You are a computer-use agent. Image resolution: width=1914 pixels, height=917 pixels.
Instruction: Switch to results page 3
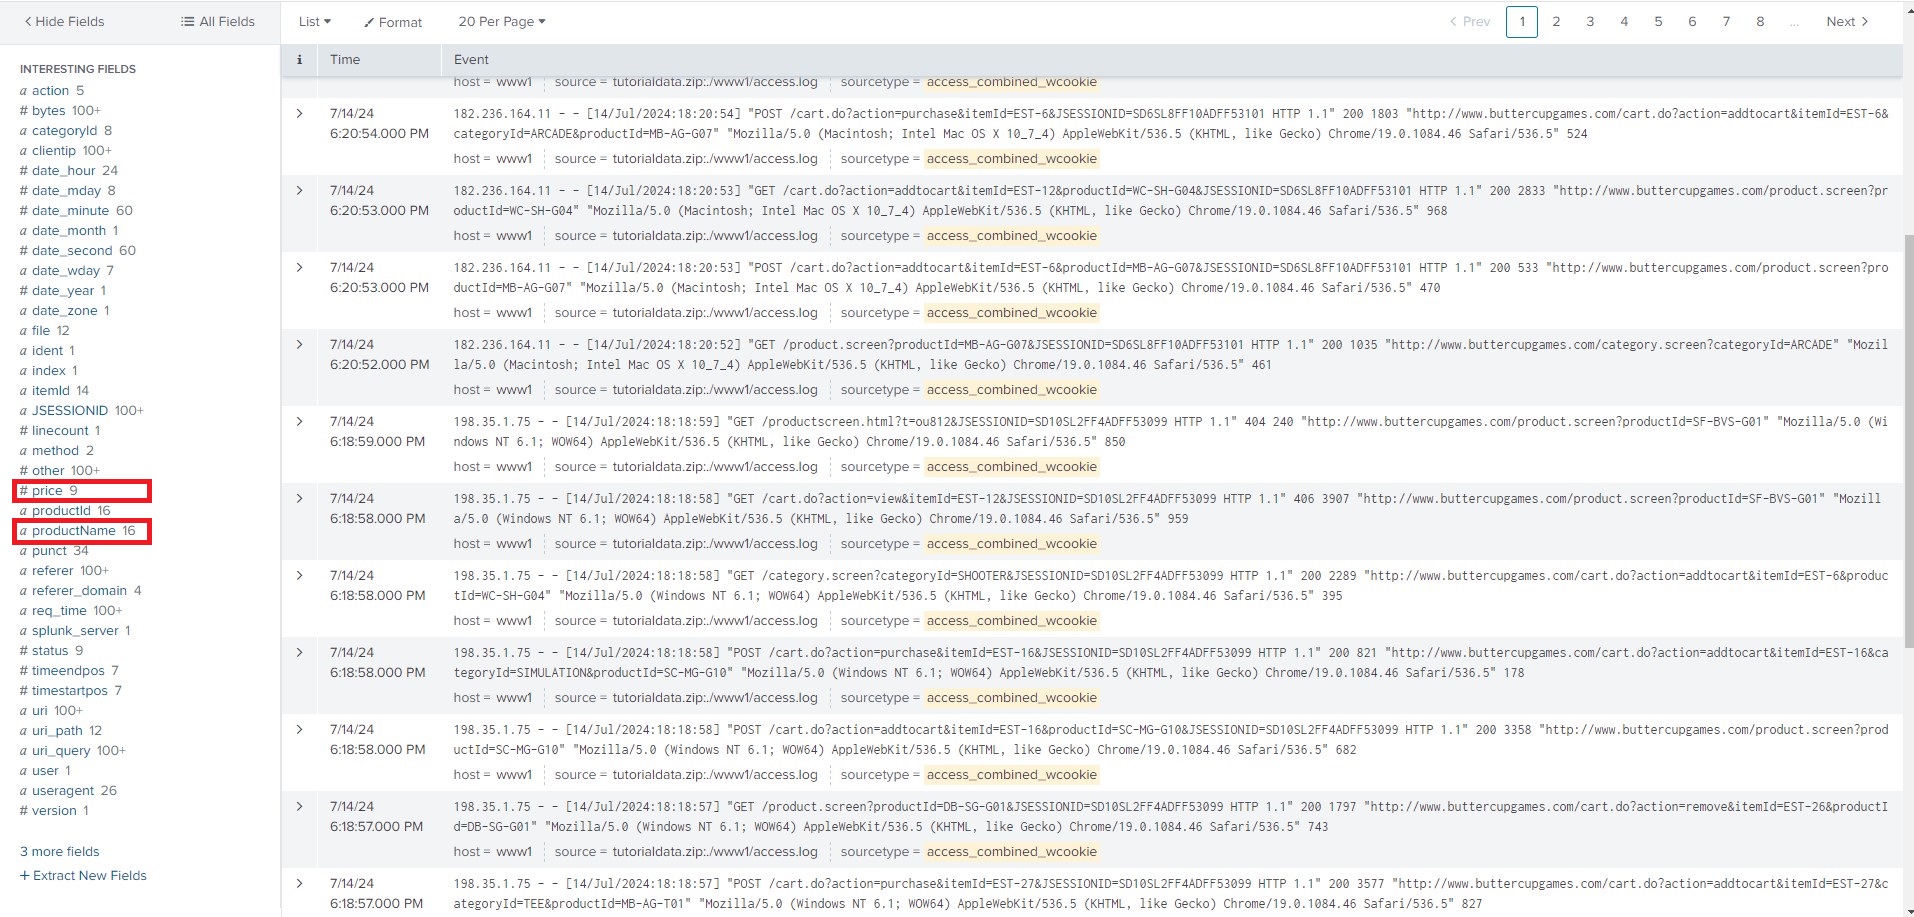click(1589, 21)
